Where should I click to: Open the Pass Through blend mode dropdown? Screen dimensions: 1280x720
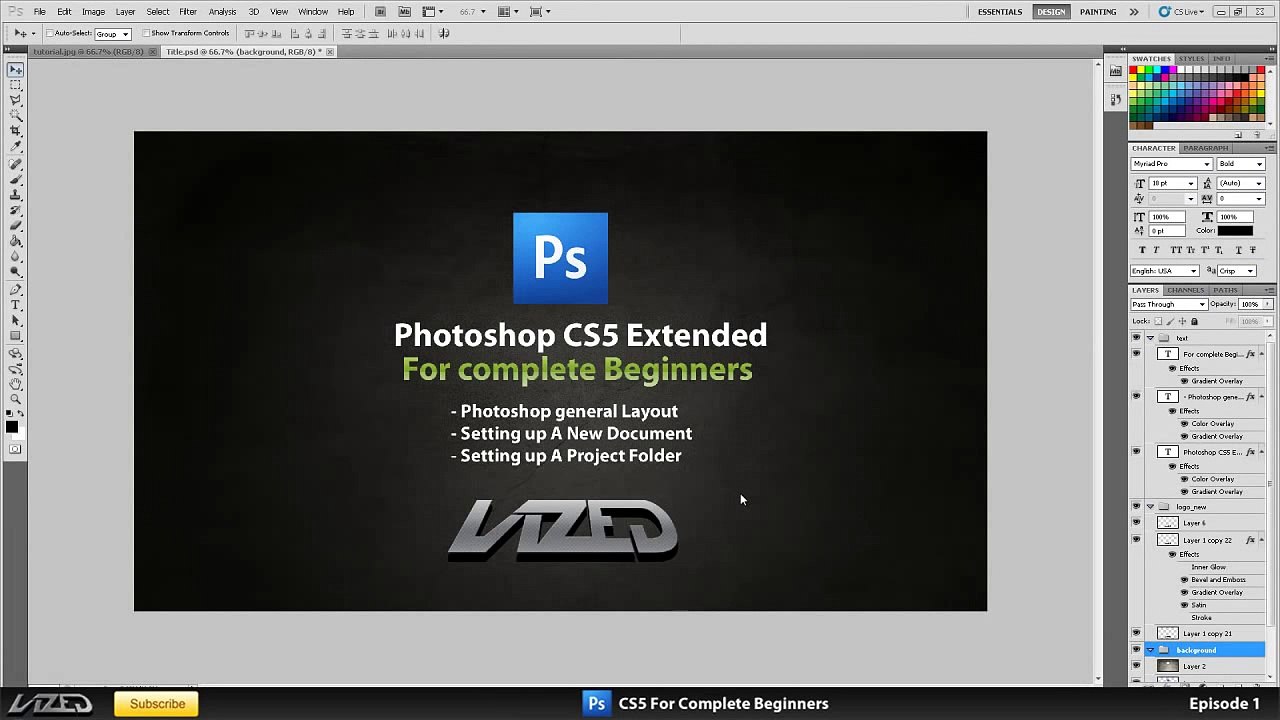click(x=1169, y=304)
